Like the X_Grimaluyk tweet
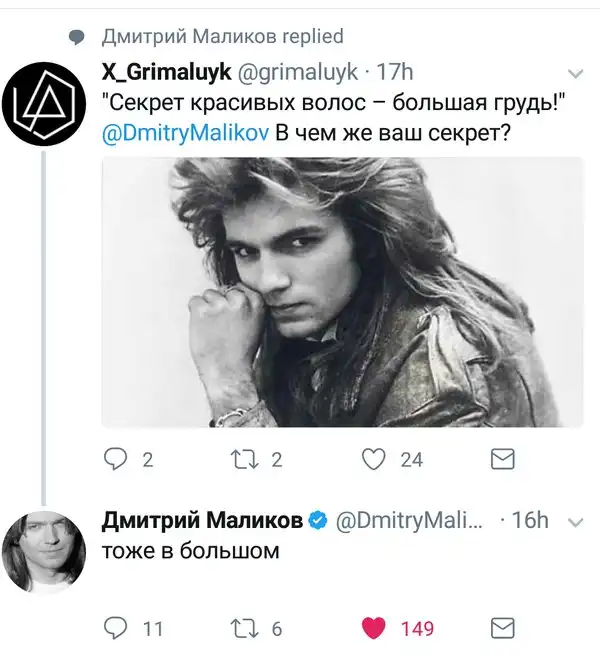This screenshot has width=600, height=657. click(x=374, y=459)
